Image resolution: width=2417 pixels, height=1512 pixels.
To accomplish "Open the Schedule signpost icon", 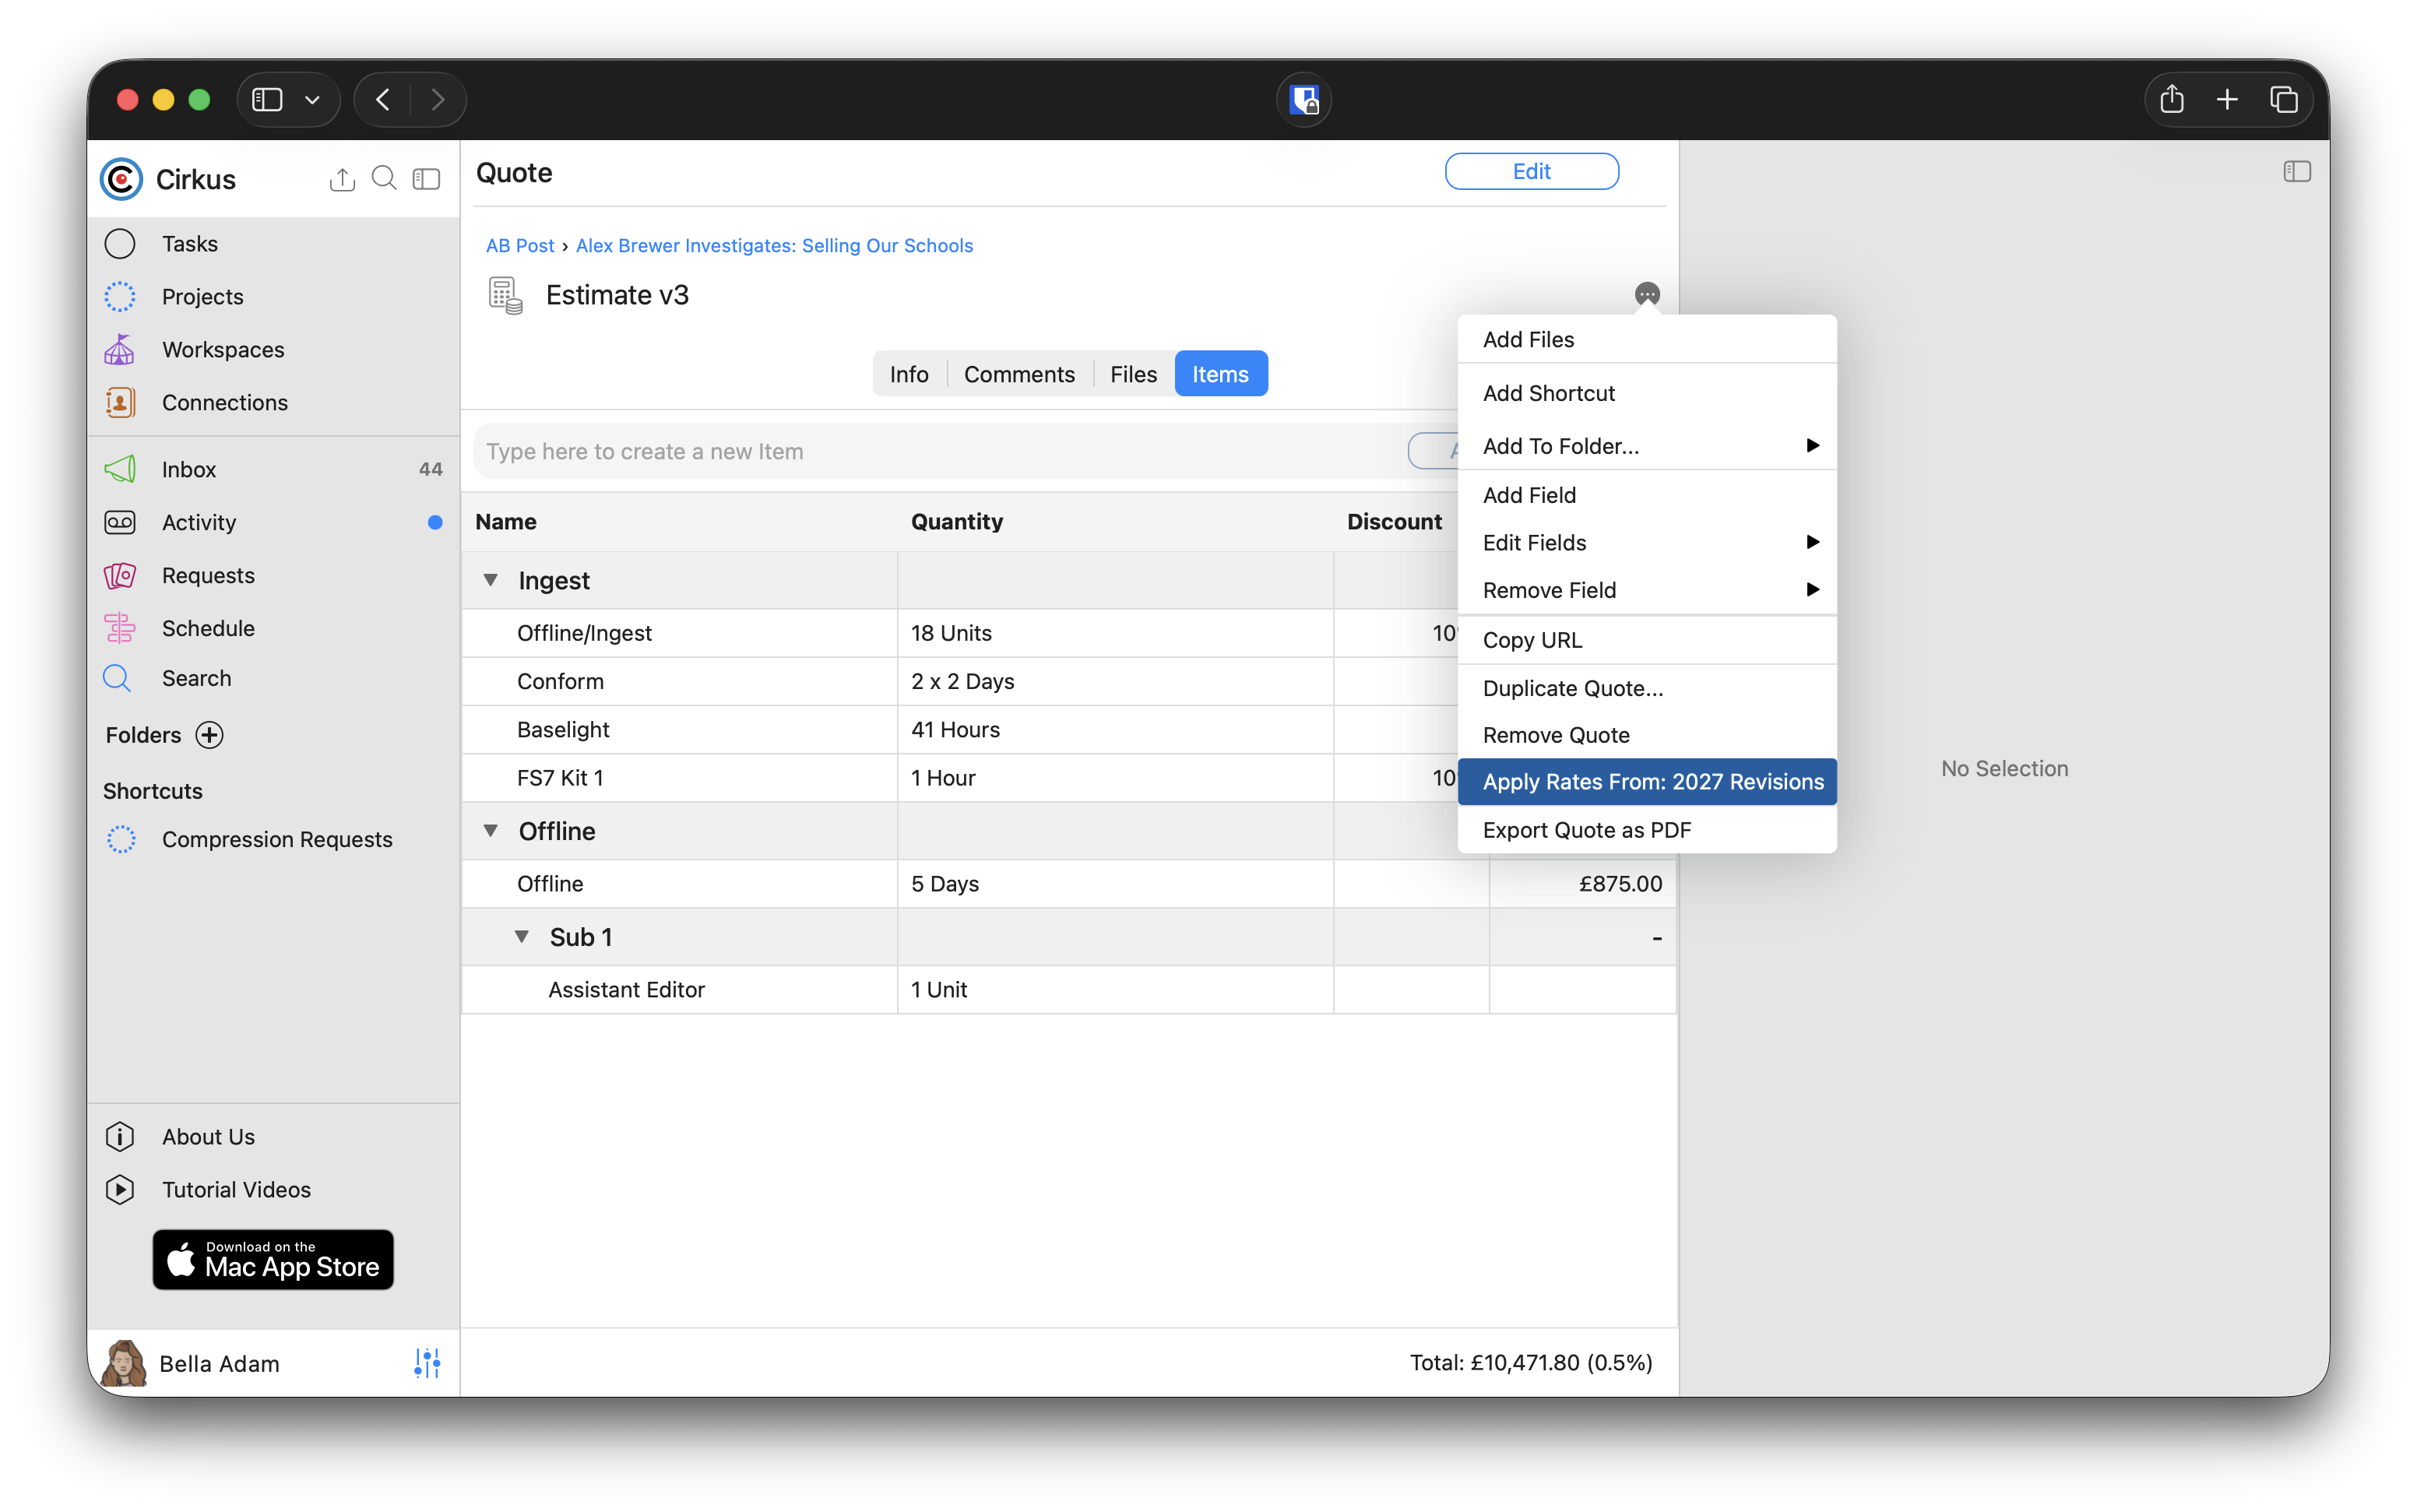I will click(x=120, y=628).
